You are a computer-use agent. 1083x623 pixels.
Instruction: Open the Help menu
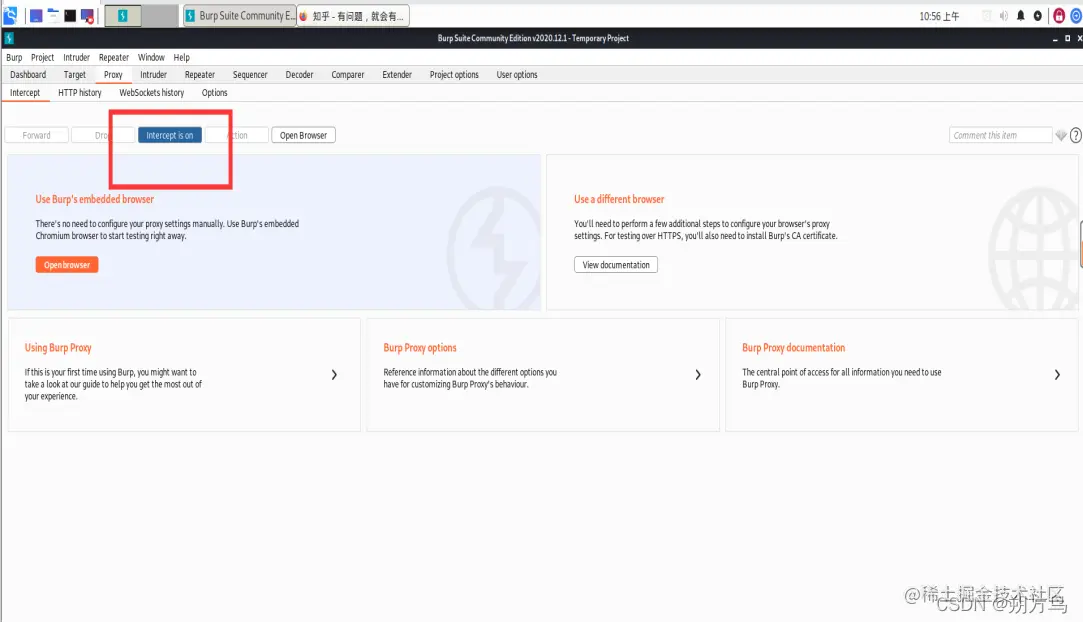pyautogui.click(x=181, y=57)
